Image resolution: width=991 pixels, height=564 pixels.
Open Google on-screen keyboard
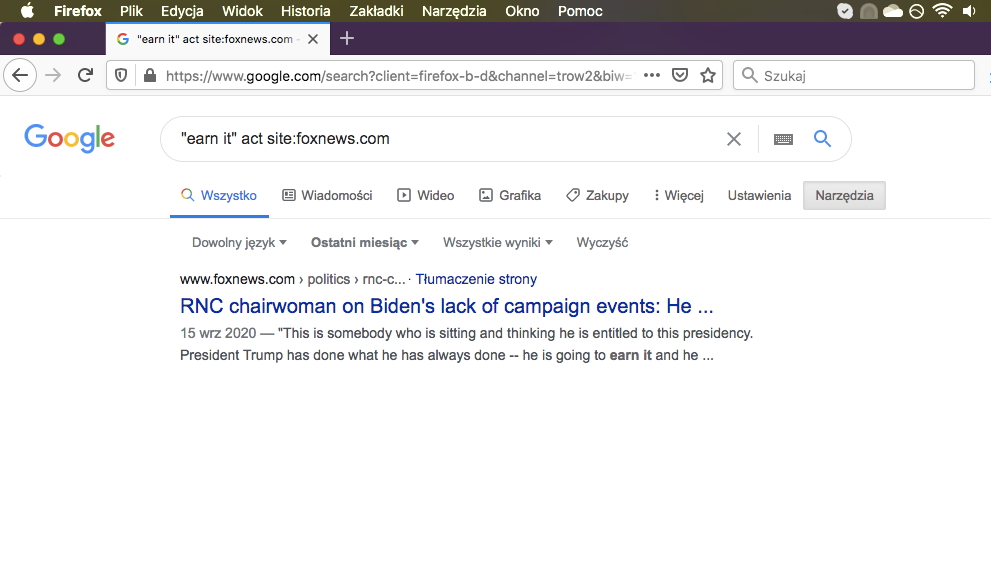(783, 139)
